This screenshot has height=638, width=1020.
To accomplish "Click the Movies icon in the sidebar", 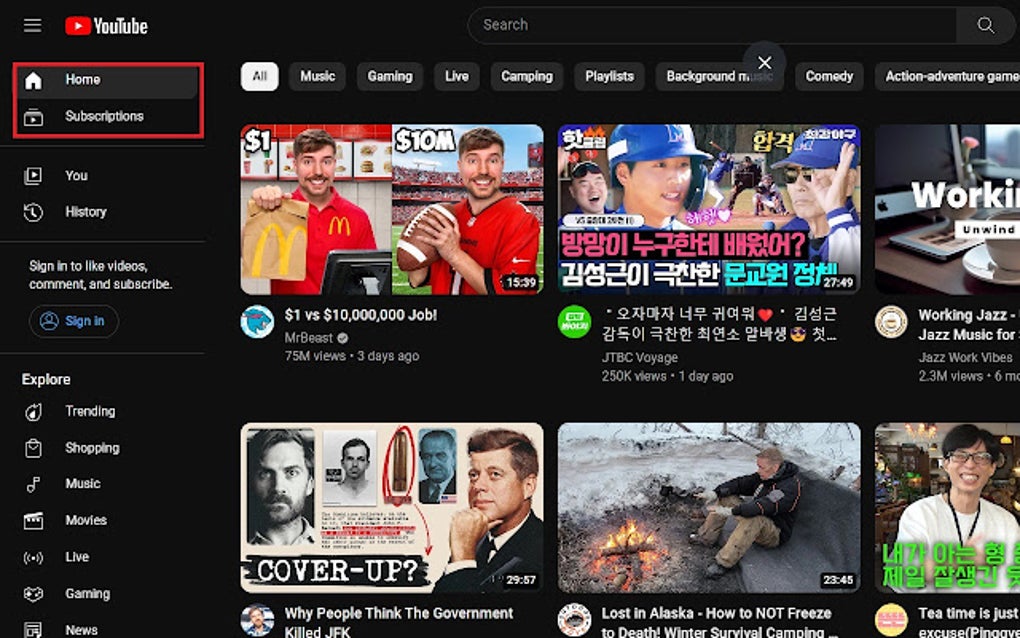I will coord(35,520).
